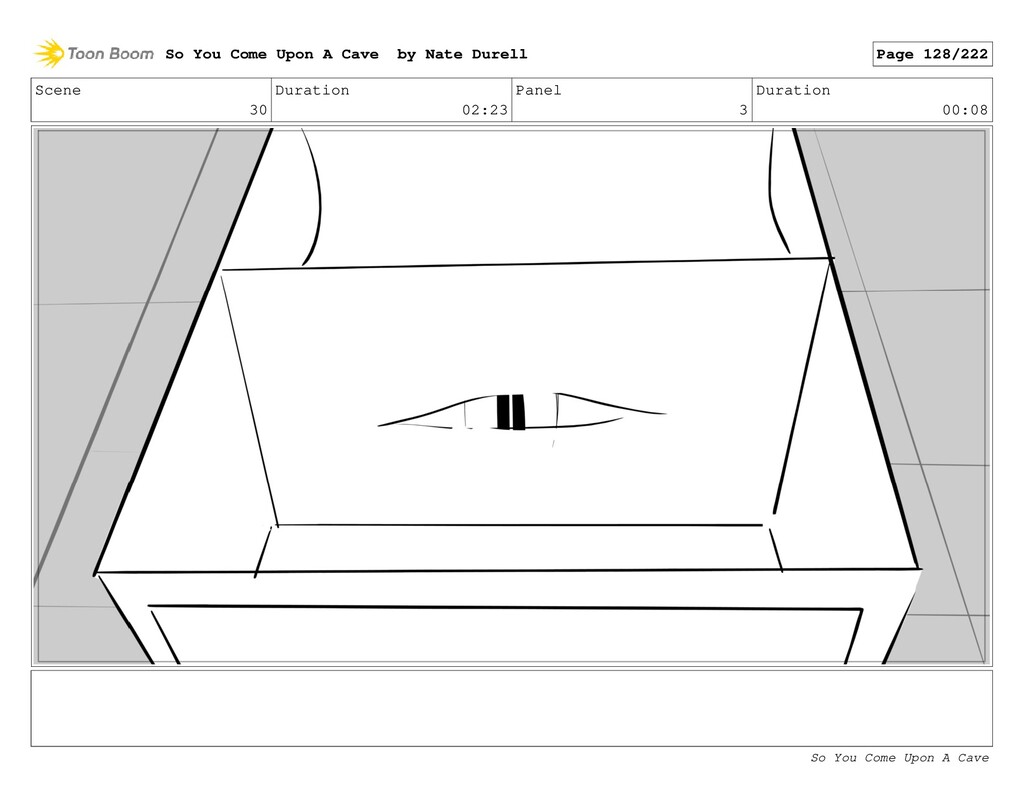This screenshot has width=1024, height=793.
Task: Click the Toon Boom logo
Action: [x=94, y=54]
